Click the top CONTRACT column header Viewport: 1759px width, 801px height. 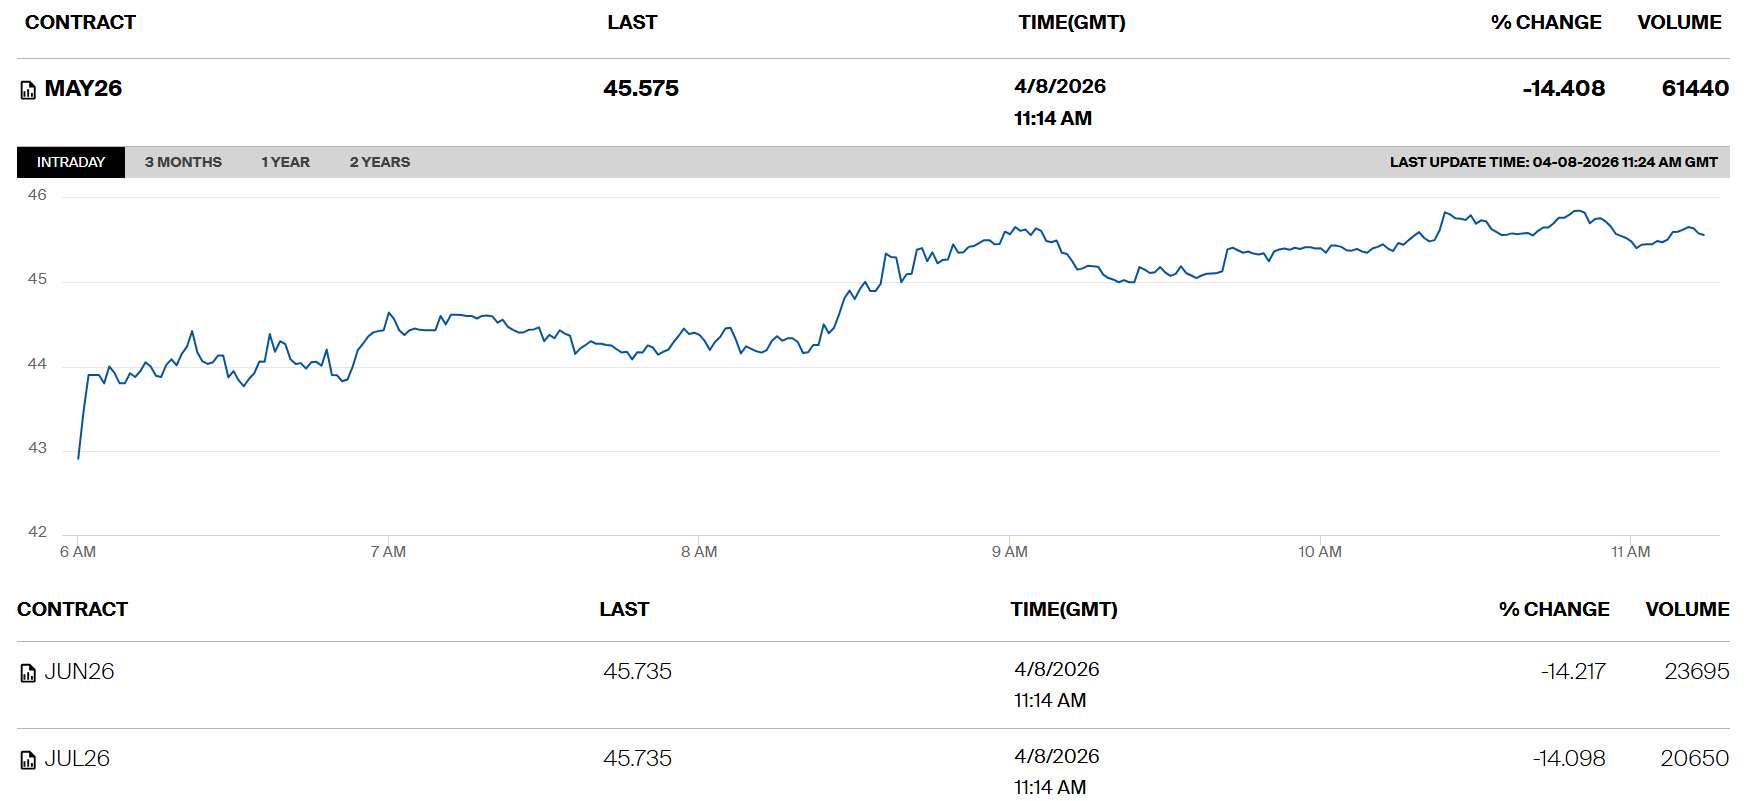click(x=80, y=22)
